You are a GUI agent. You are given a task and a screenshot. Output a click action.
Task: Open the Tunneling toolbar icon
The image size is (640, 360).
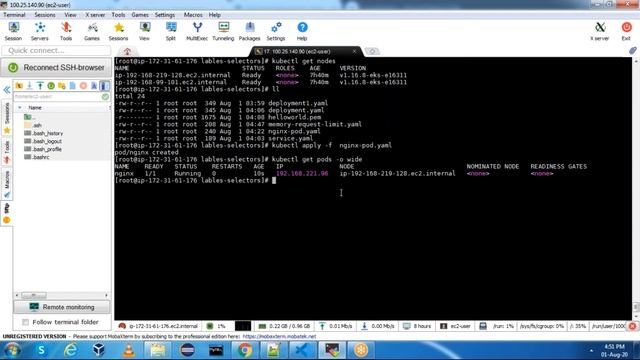pyautogui.click(x=223, y=31)
